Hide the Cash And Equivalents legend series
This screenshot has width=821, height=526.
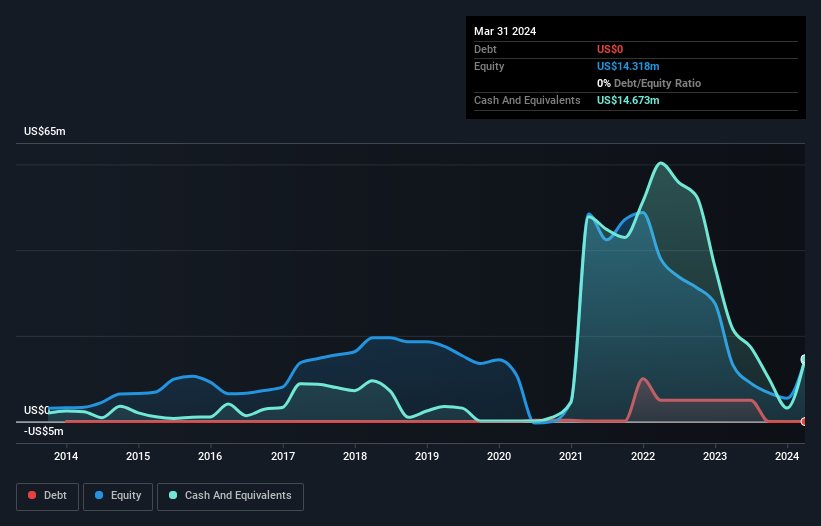(230, 495)
